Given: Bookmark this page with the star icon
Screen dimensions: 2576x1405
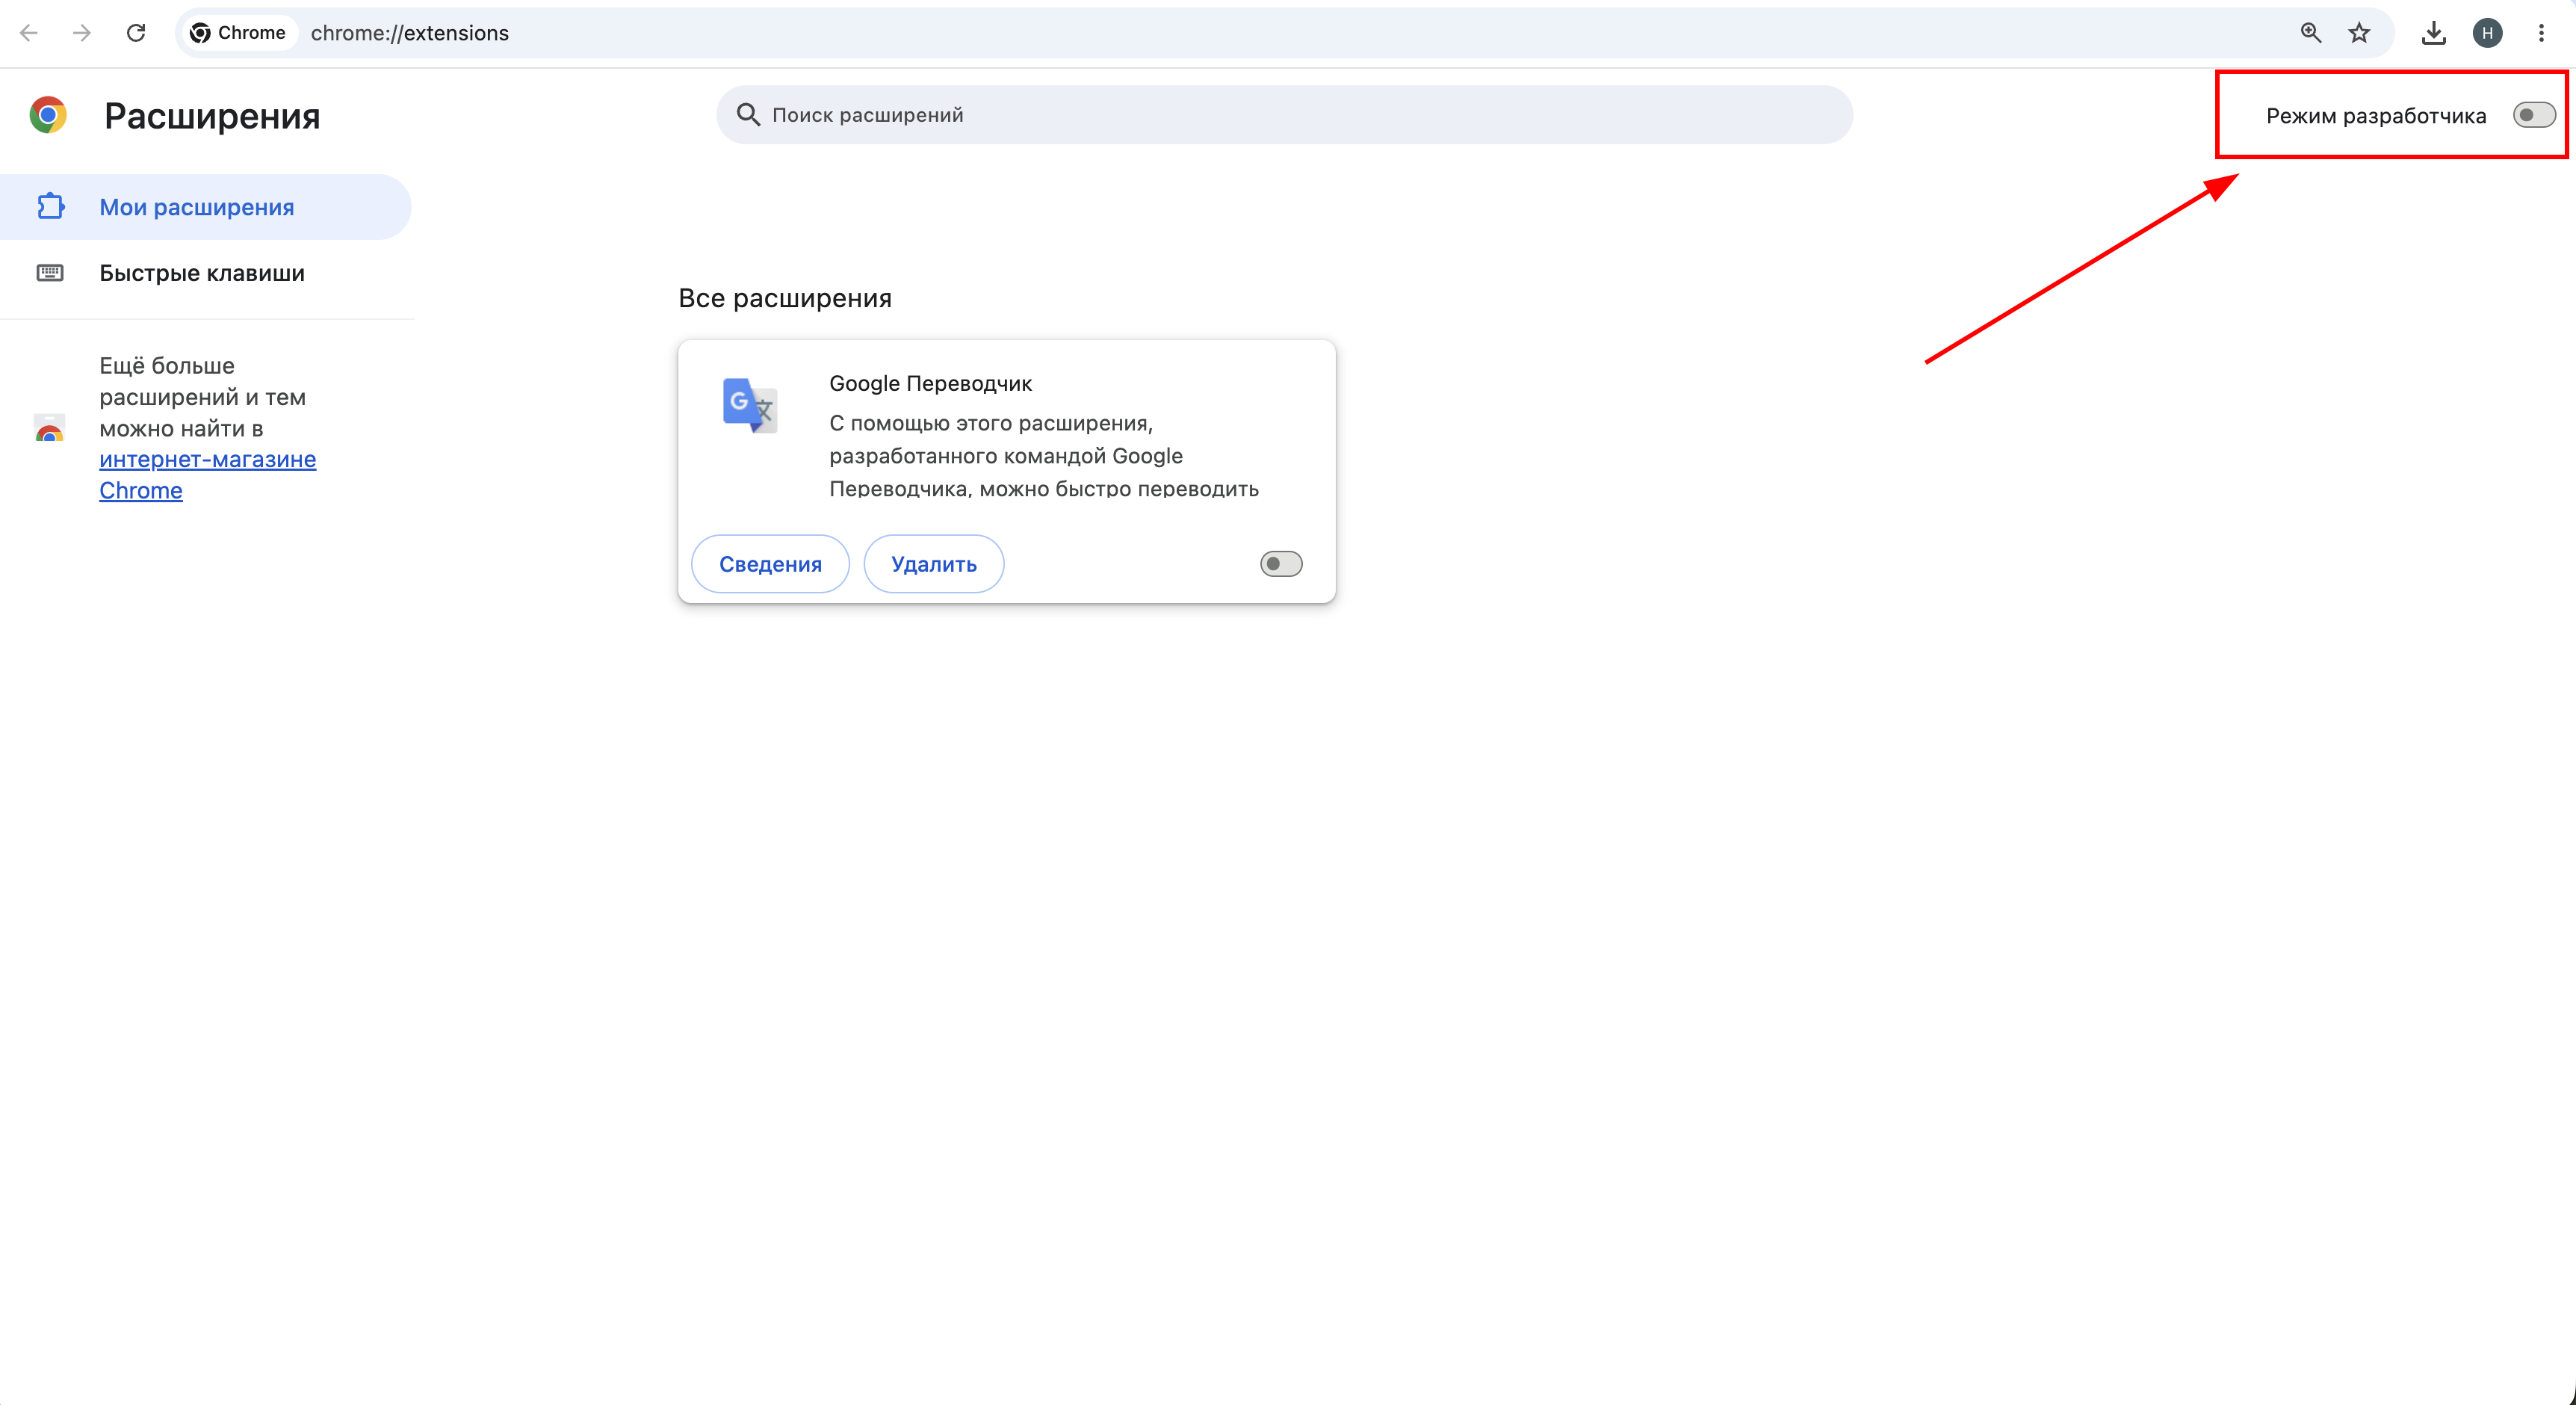Looking at the screenshot, I should 2359,33.
